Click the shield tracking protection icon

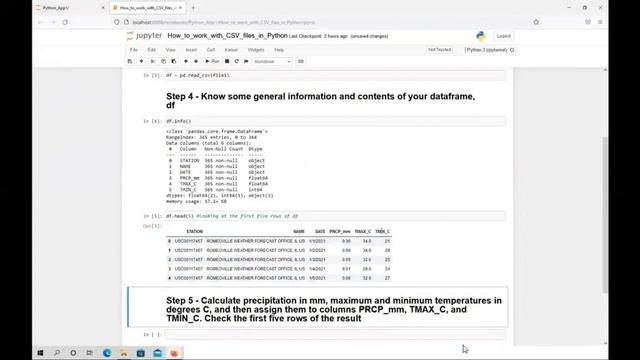117,22
